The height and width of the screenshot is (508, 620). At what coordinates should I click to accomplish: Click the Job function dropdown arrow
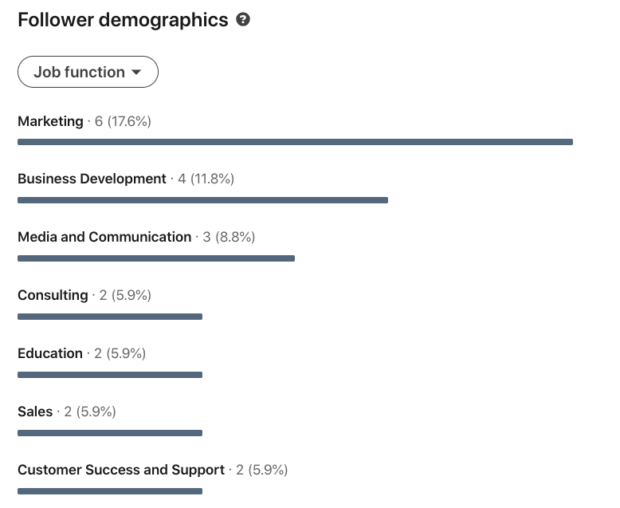click(x=138, y=72)
